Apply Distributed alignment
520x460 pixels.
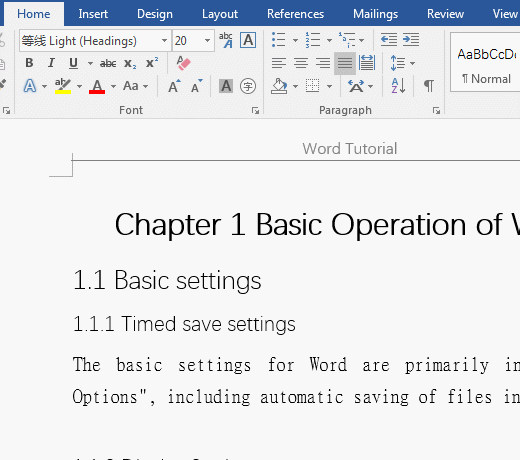point(367,63)
